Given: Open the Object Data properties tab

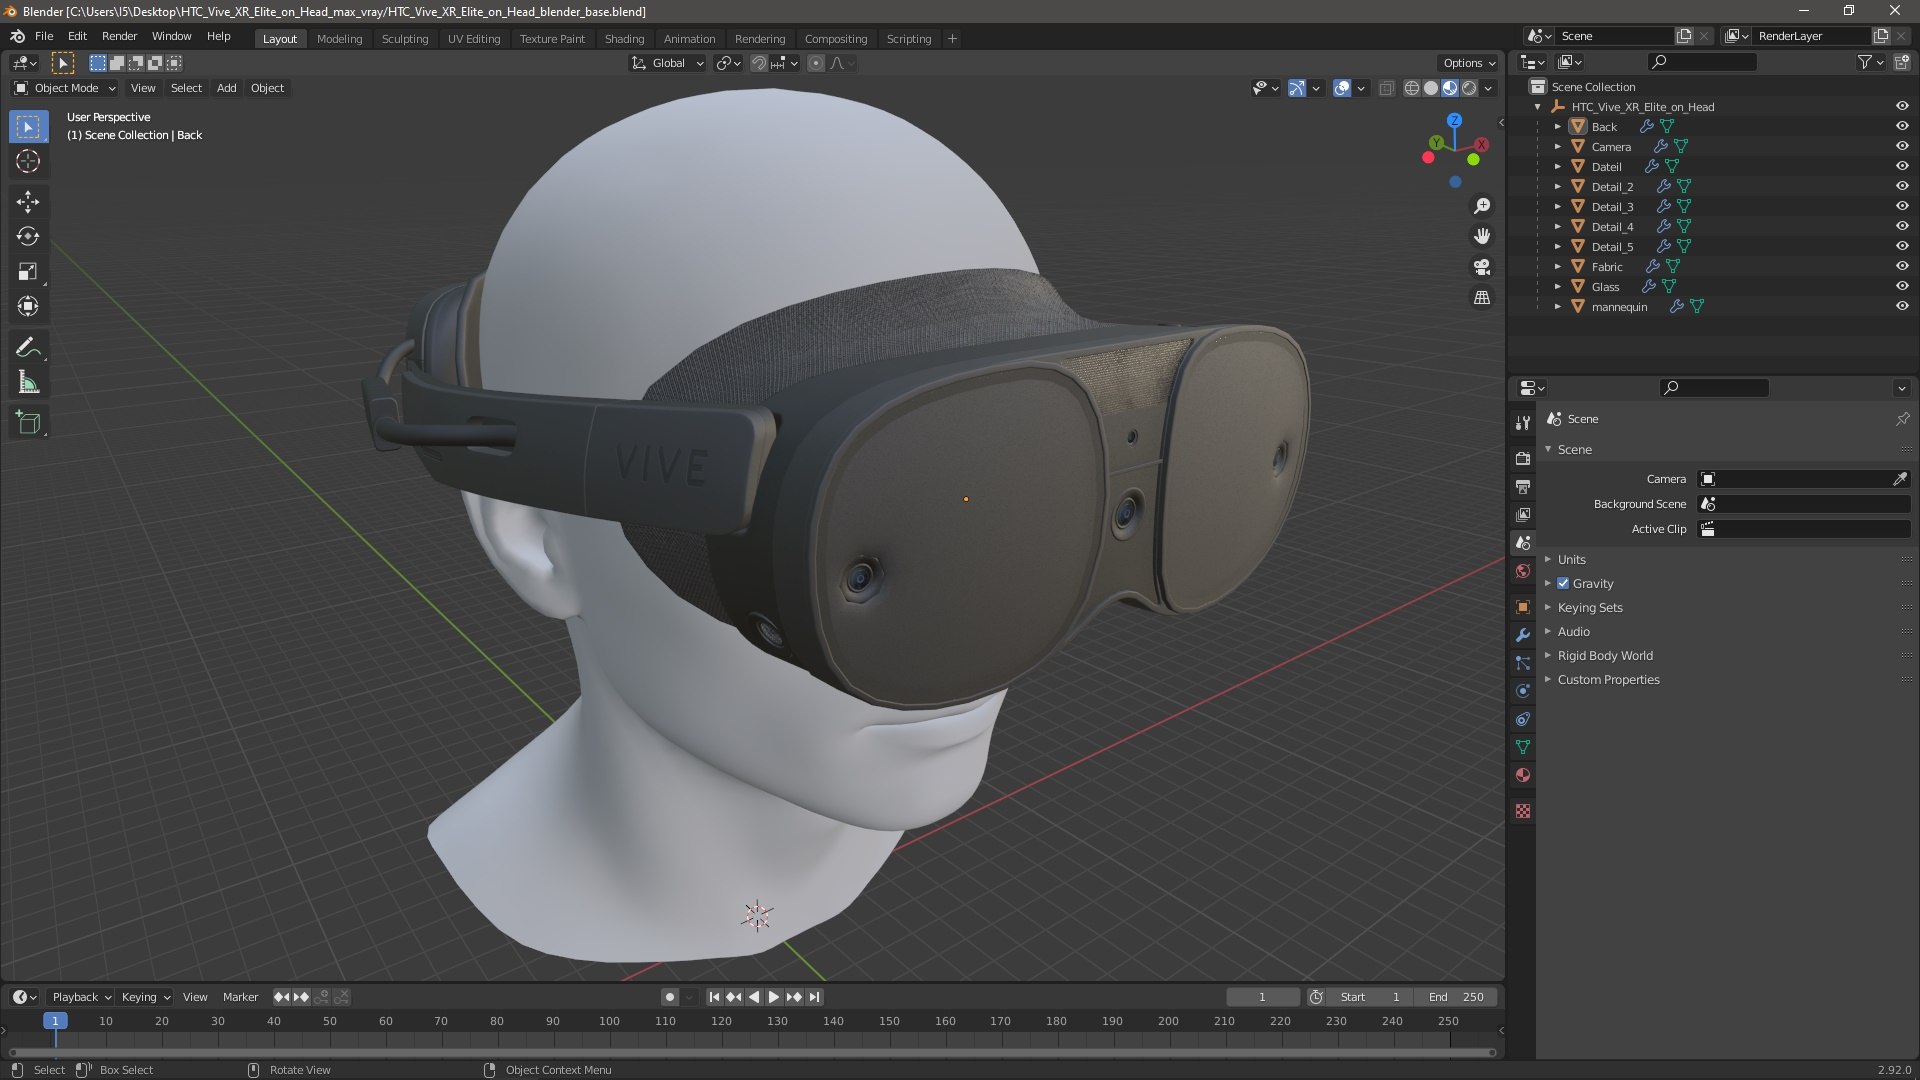Looking at the screenshot, I should 1523,747.
